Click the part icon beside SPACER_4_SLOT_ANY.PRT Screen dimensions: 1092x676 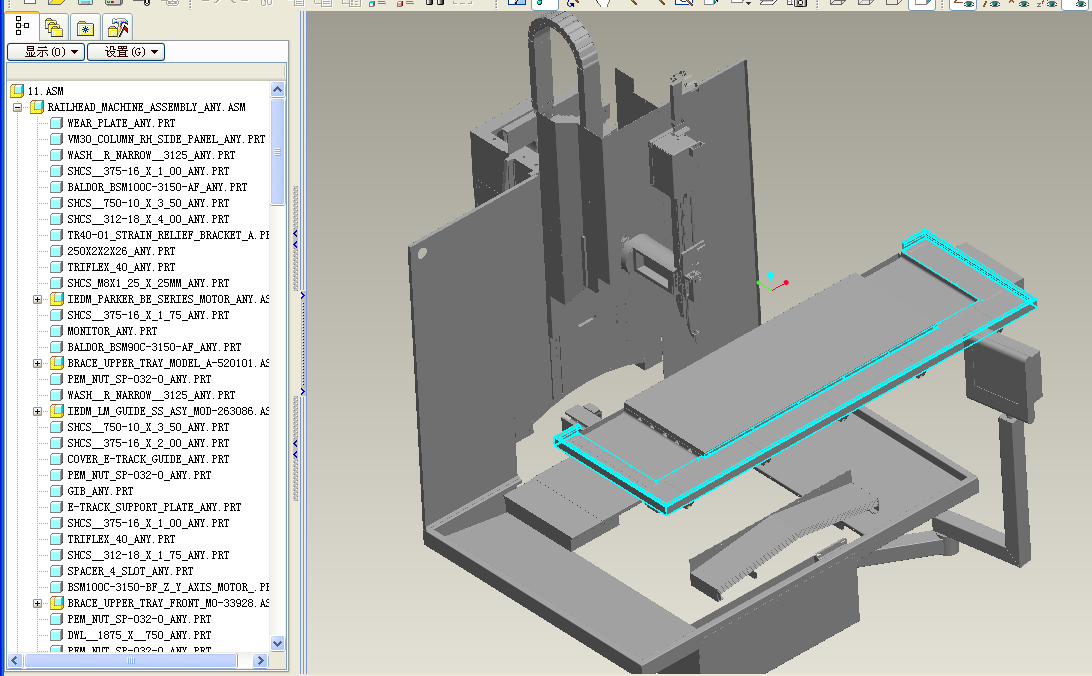pos(57,572)
